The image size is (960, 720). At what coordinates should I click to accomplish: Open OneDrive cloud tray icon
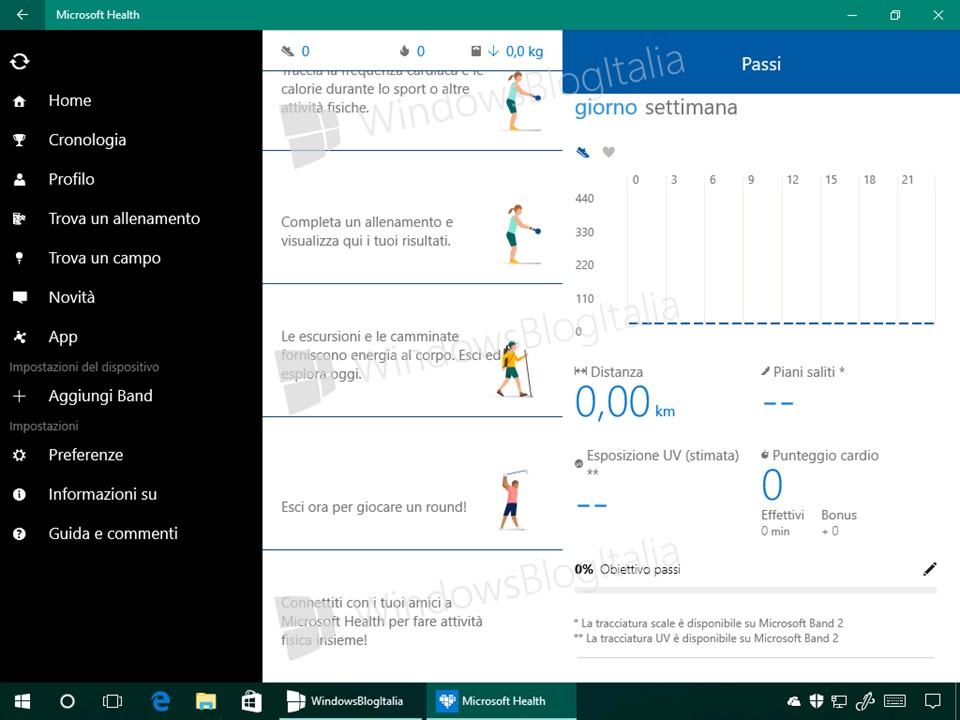pos(793,701)
